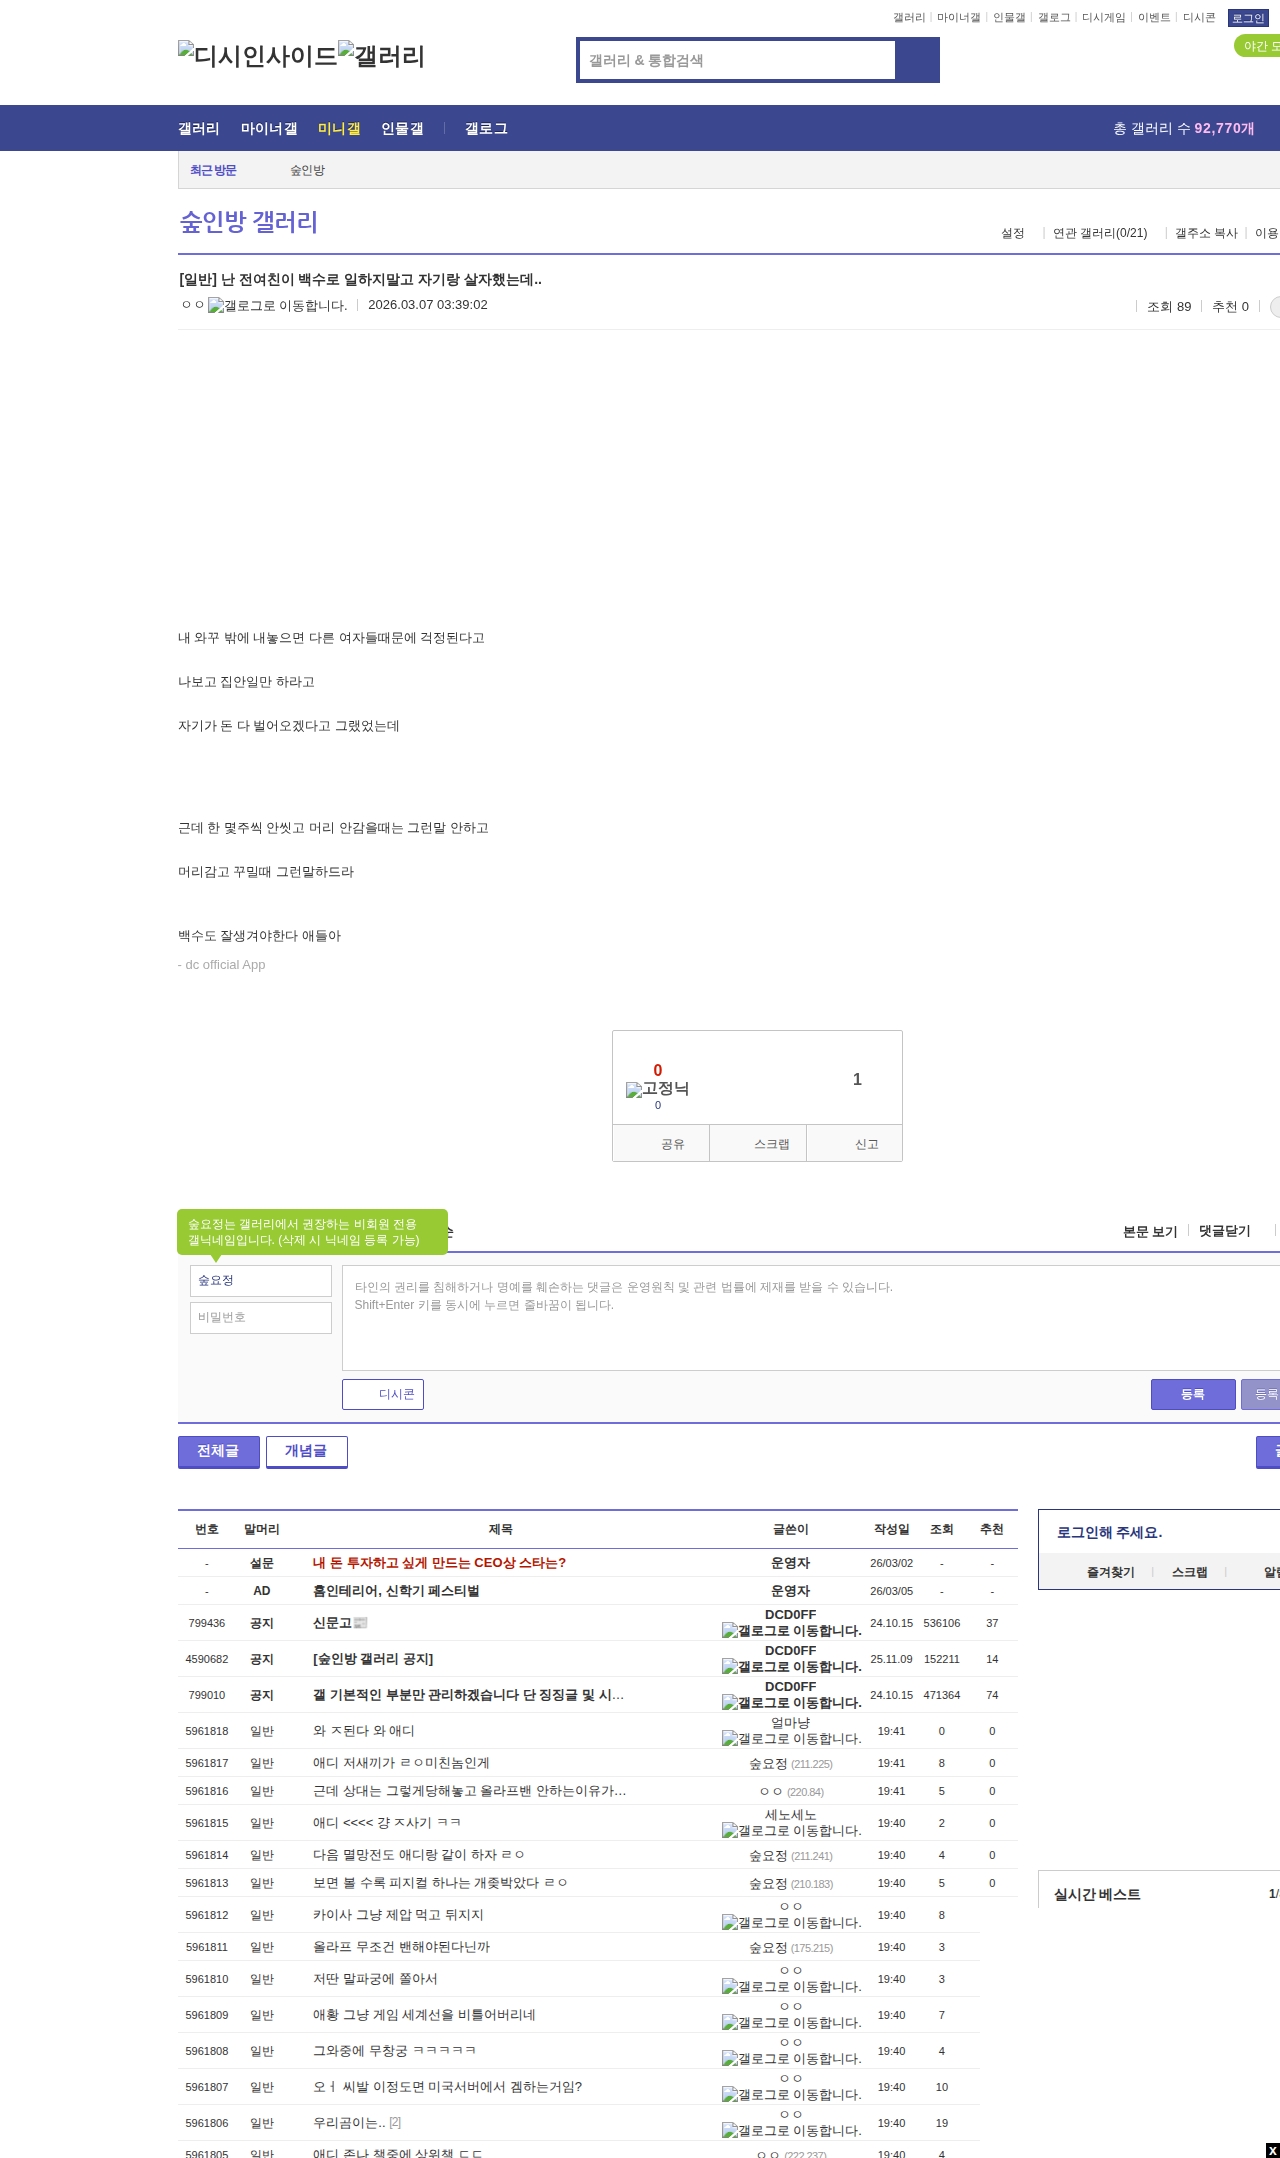Click the blue search button beside the search box
This screenshot has width=1280, height=2158.
pos(917,60)
